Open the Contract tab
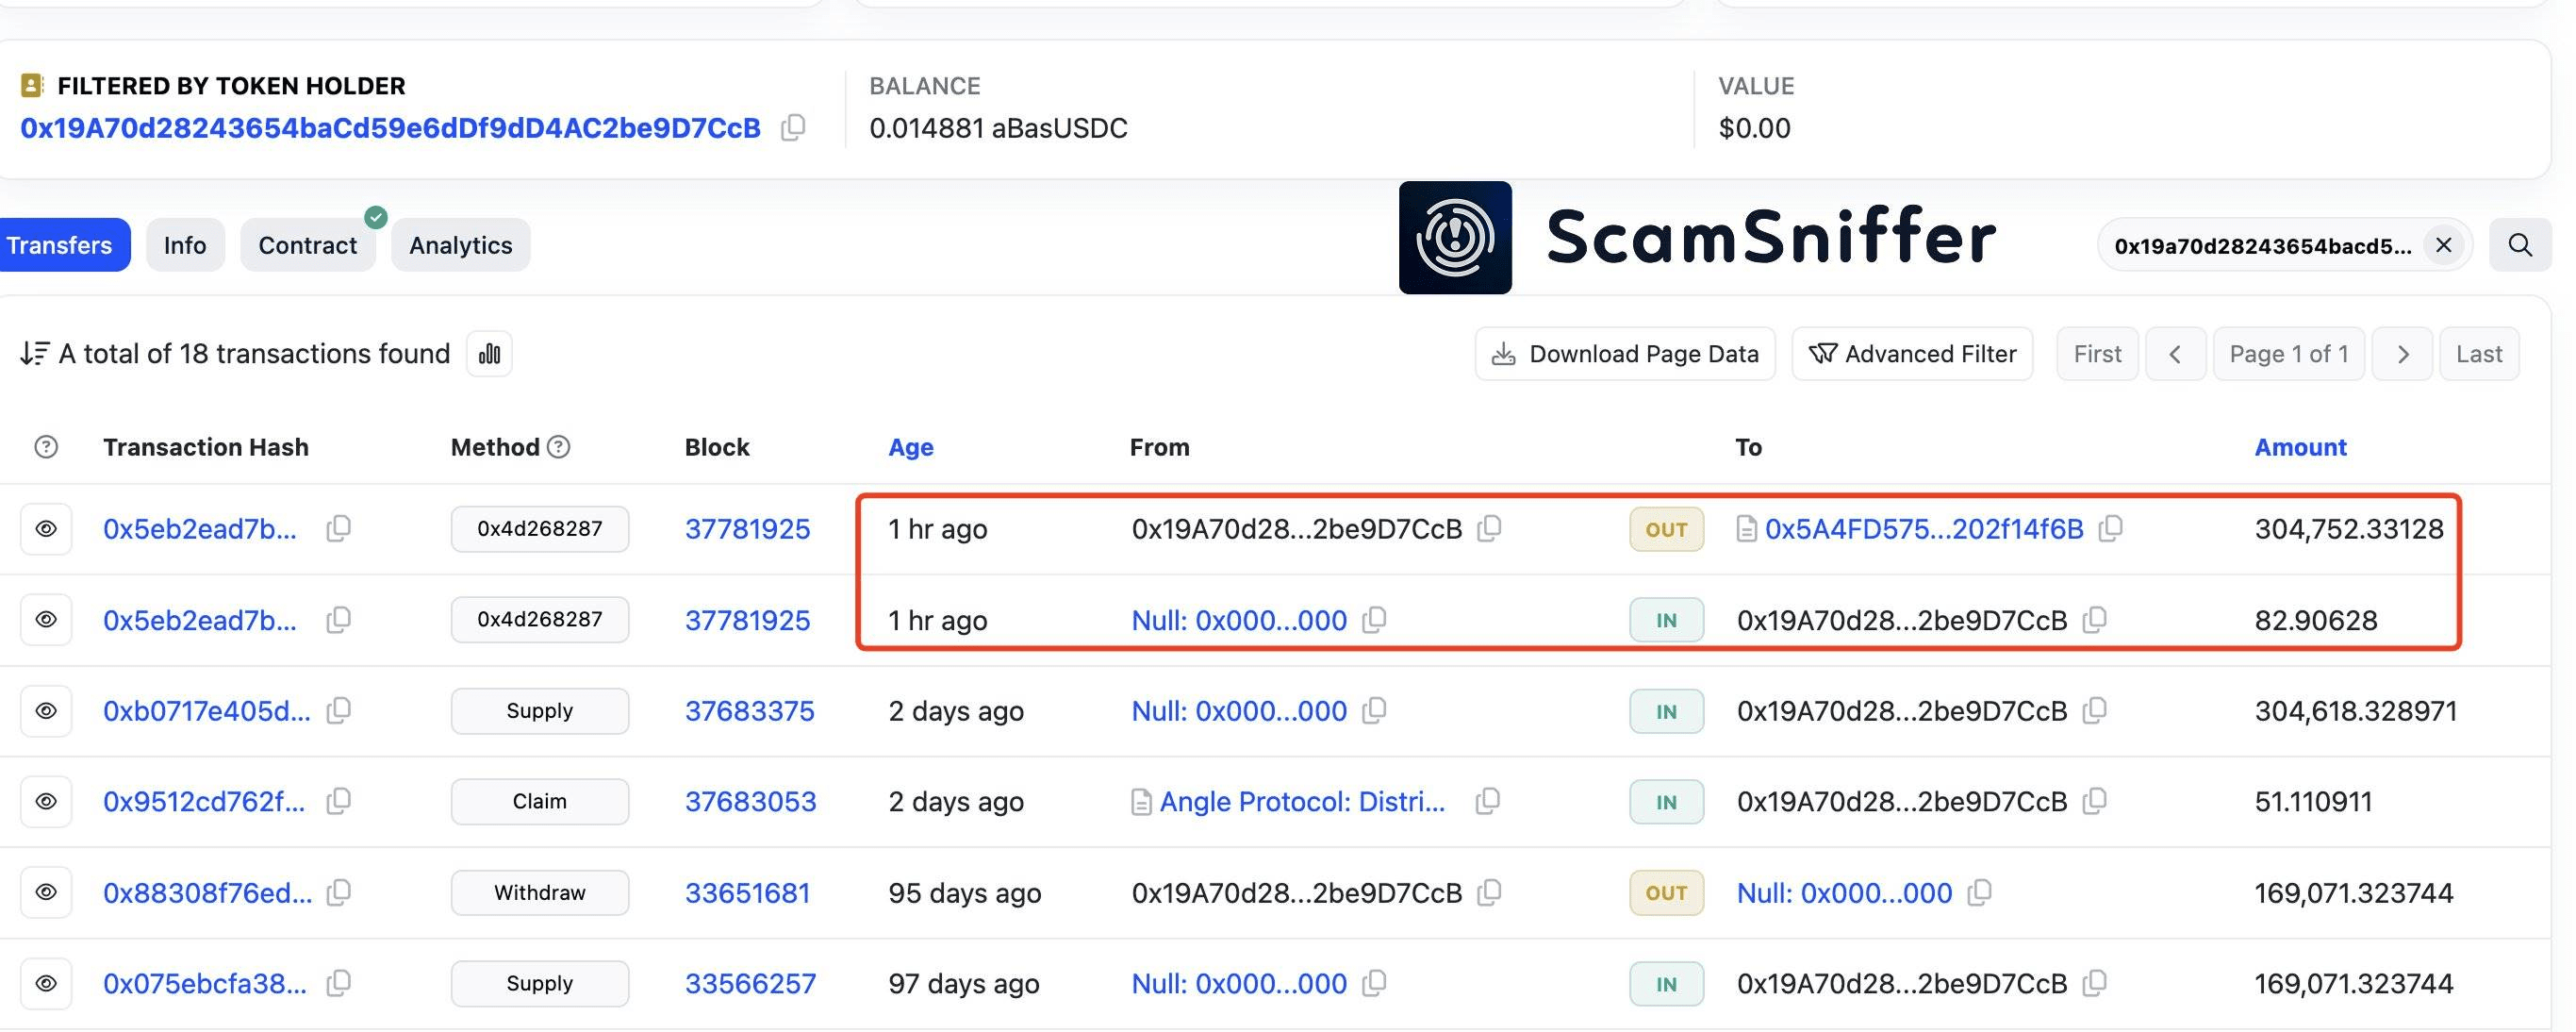The width and height of the screenshot is (2576, 1032). [x=307, y=245]
